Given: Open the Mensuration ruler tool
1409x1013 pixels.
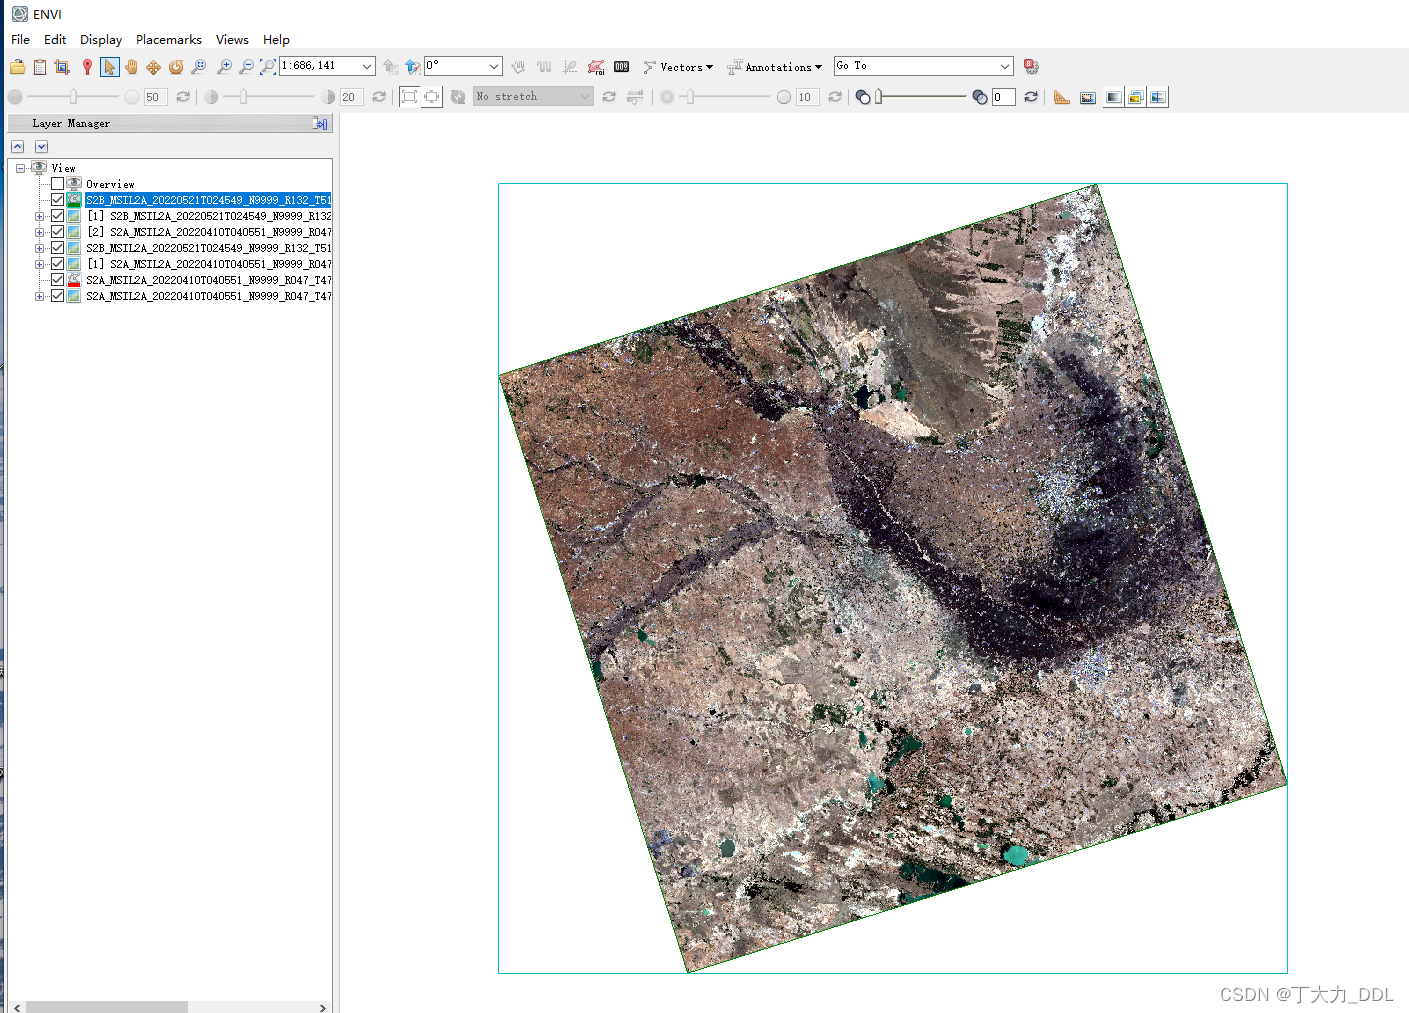Looking at the screenshot, I should point(1062,97).
